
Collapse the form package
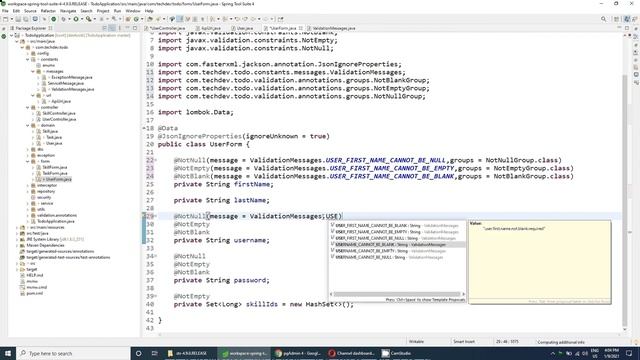pyautogui.click(x=28, y=161)
